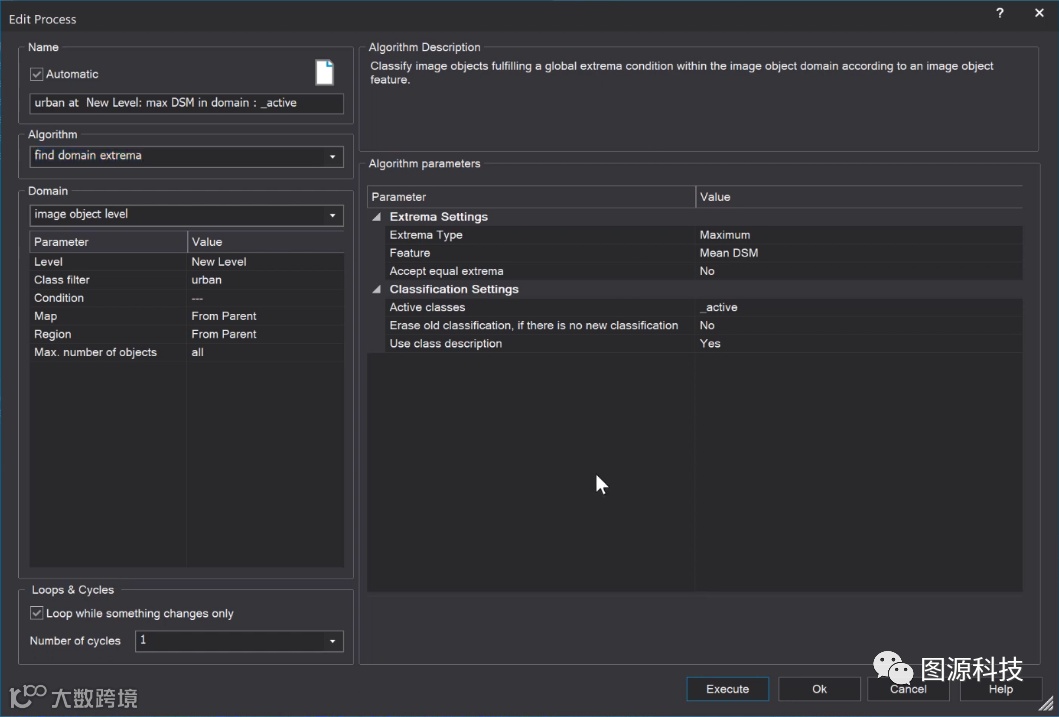The height and width of the screenshot is (717, 1059).
Task: Toggle the Automatic name checkbox
Action: point(36,74)
